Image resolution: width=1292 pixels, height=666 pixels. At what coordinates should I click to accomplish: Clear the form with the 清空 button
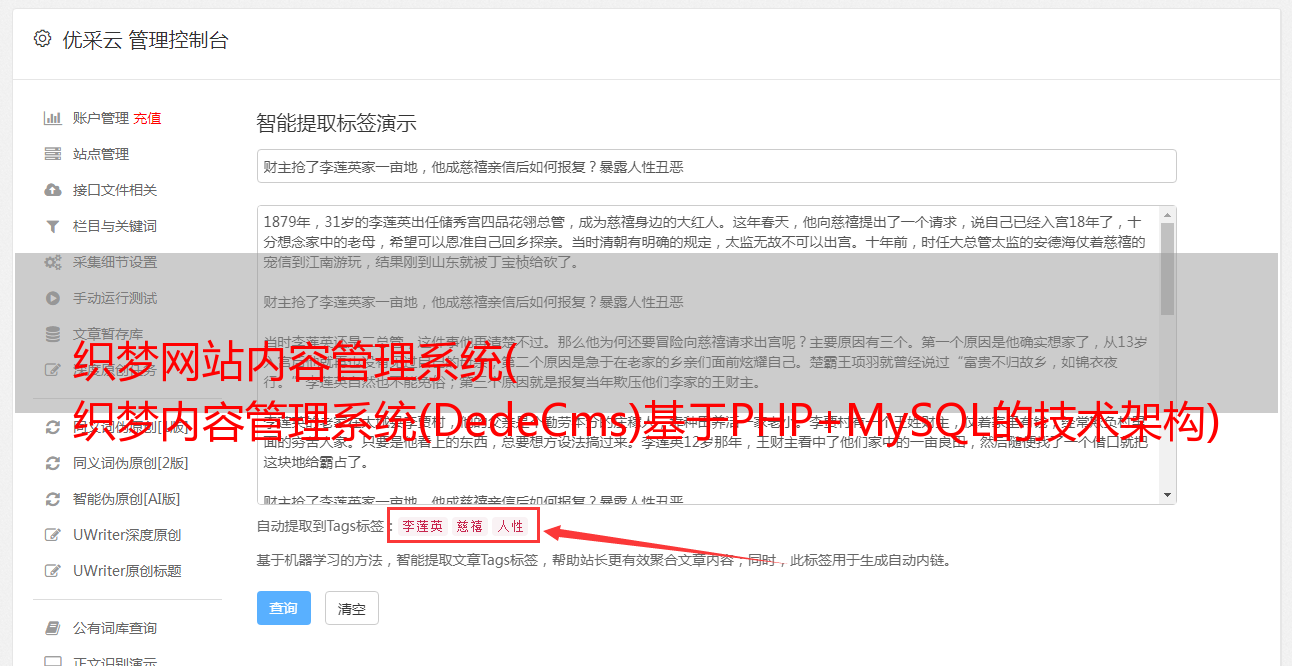point(352,608)
